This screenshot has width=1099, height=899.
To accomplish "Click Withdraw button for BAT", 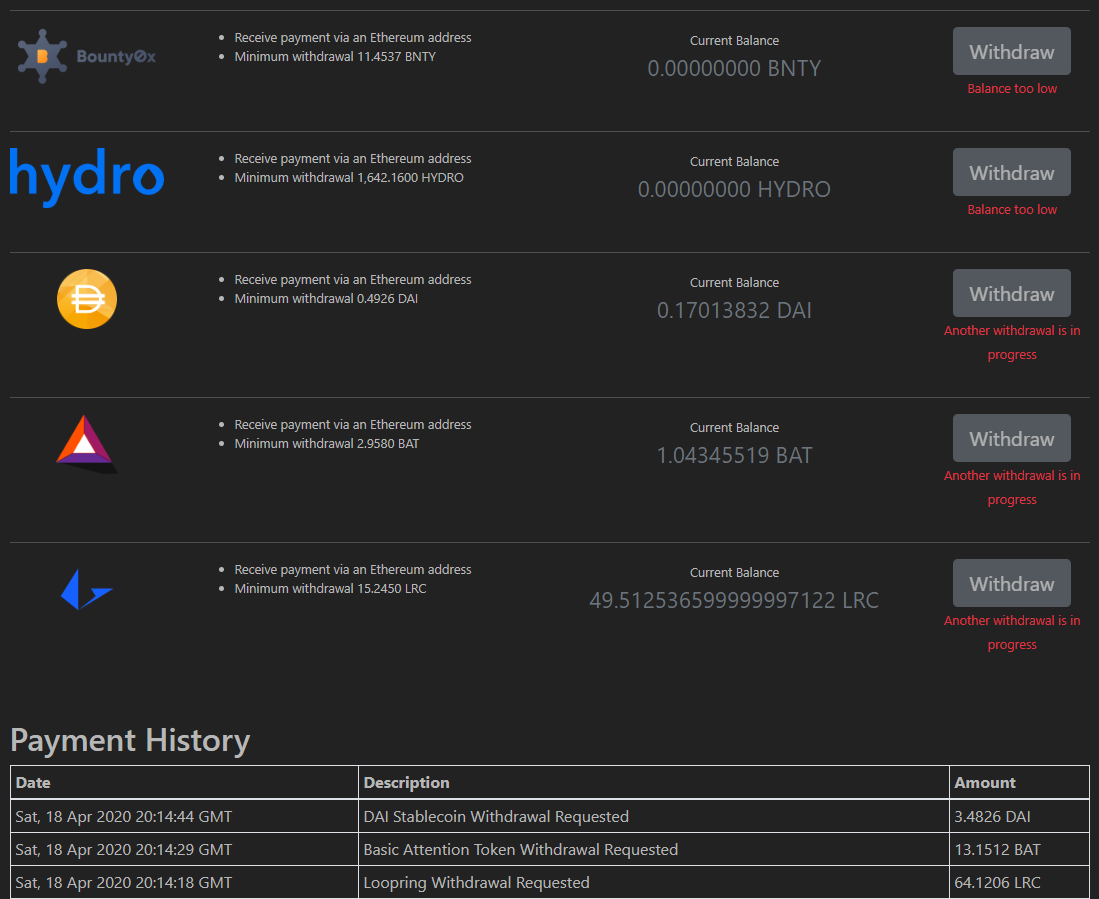I will pyautogui.click(x=1011, y=438).
